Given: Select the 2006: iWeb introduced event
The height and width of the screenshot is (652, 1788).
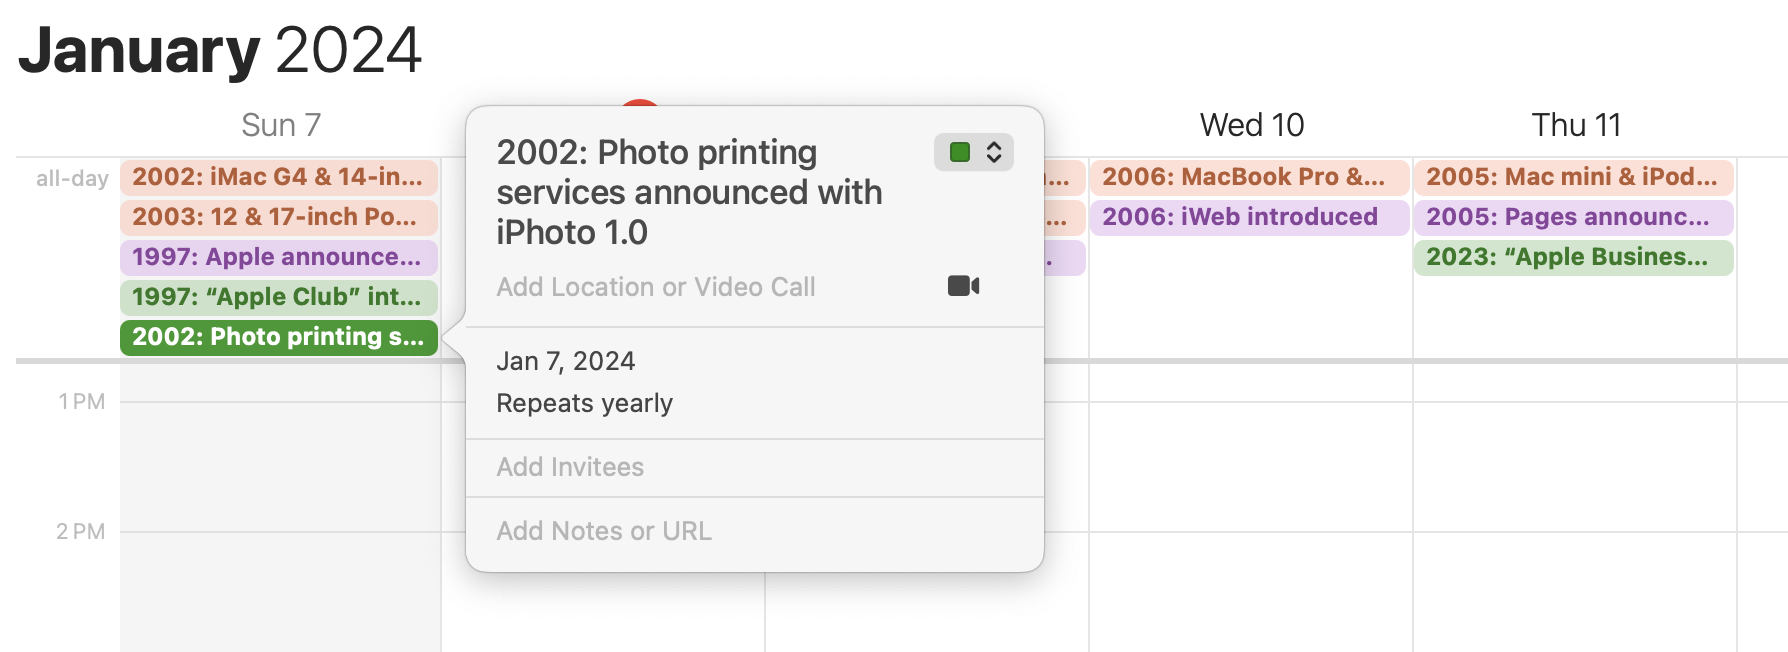Looking at the screenshot, I should [x=1250, y=217].
